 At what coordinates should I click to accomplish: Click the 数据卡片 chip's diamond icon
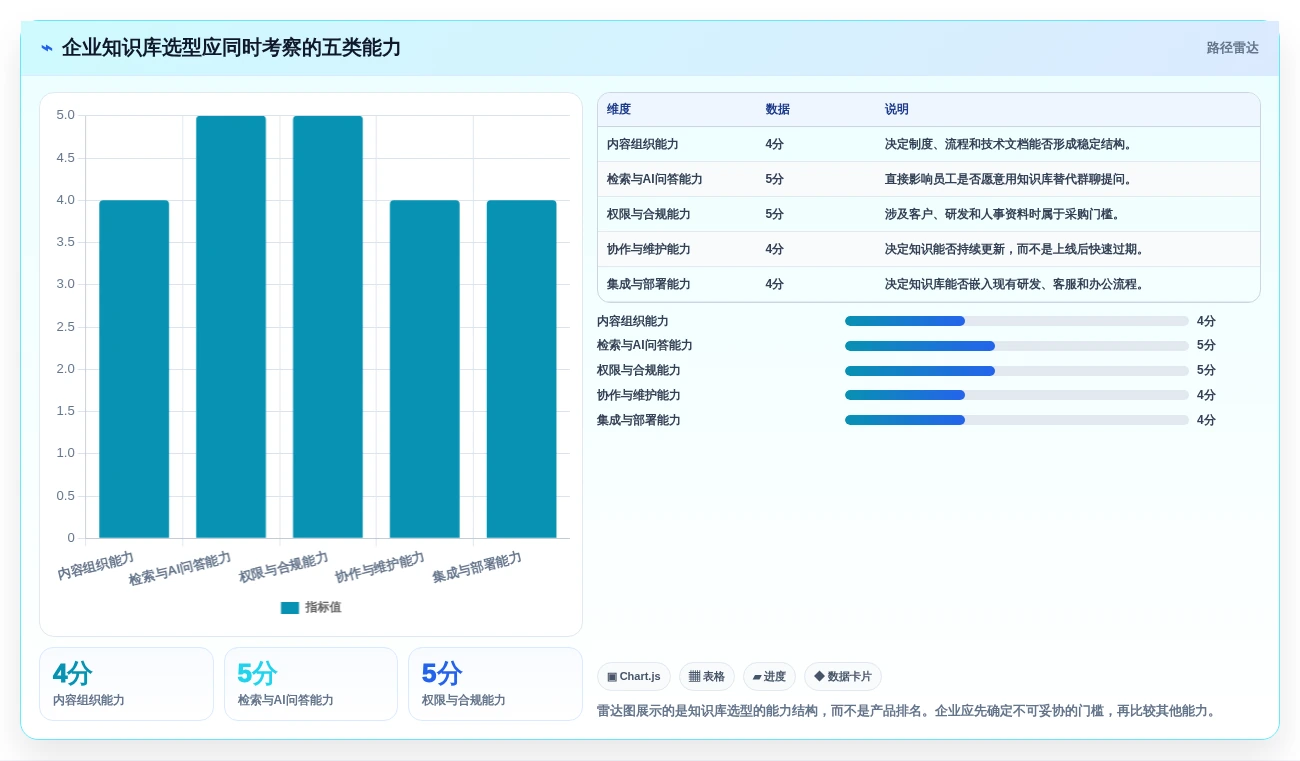[x=819, y=677]
